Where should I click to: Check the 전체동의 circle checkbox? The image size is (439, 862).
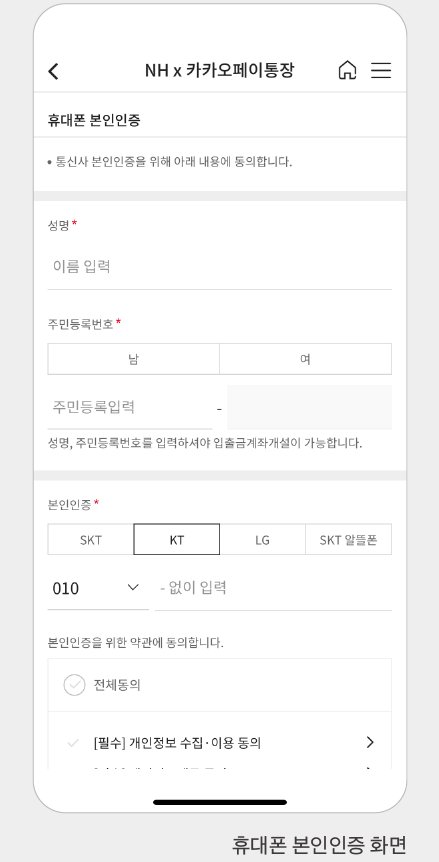point(74,685)
